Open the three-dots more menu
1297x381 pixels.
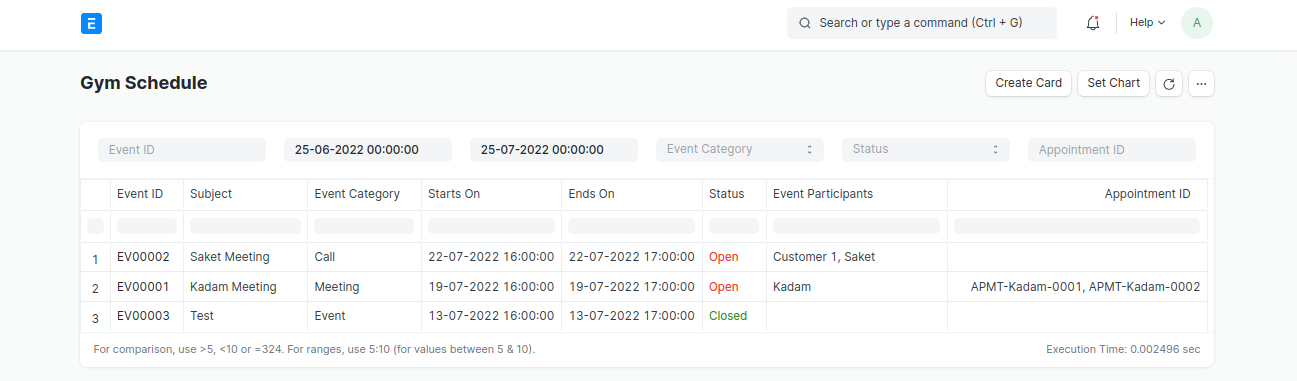(1201, 84)
